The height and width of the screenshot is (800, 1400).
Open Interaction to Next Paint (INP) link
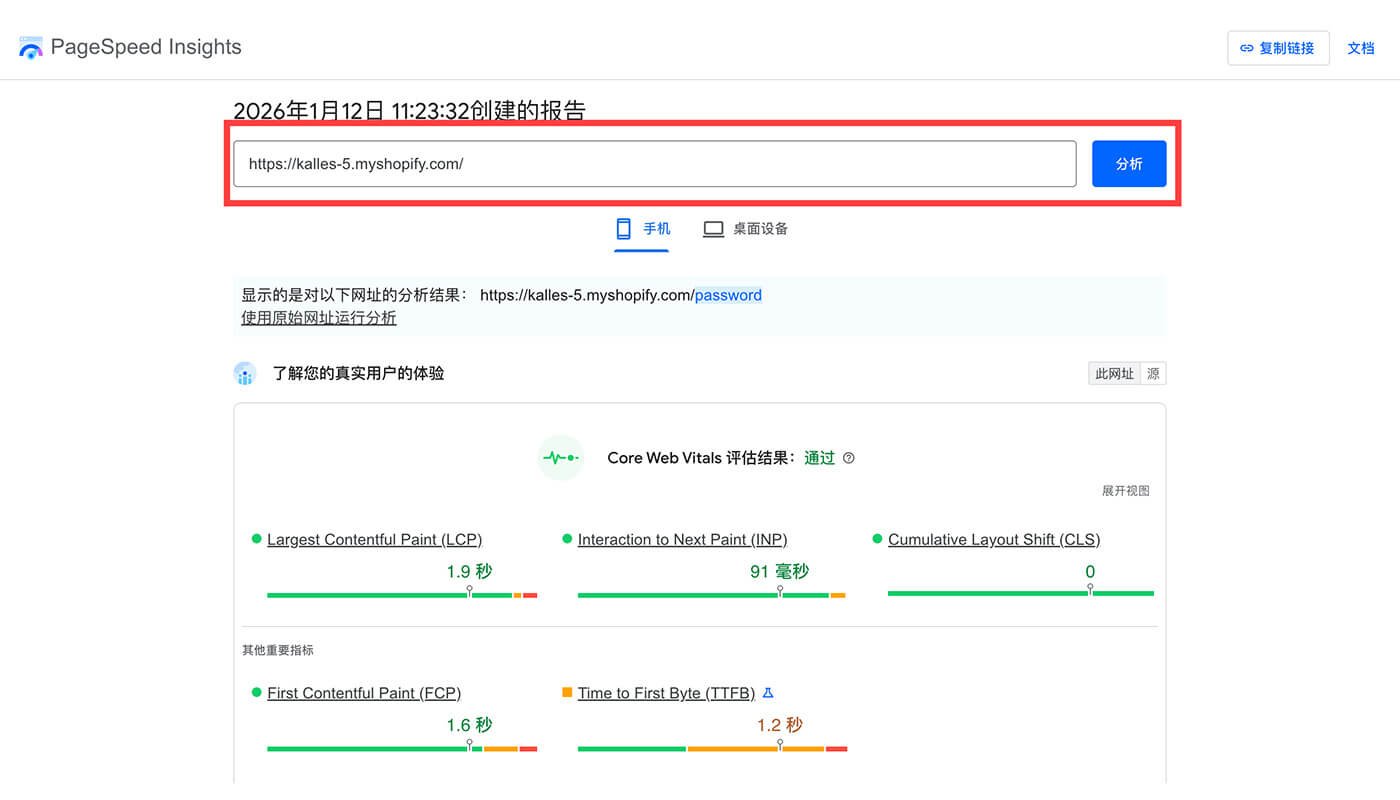point(682,540)
